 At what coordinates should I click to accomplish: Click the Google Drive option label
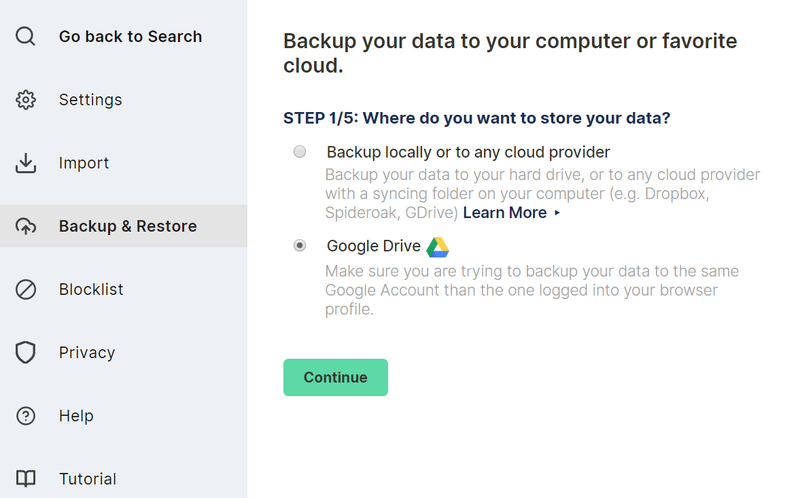[372, 246]
